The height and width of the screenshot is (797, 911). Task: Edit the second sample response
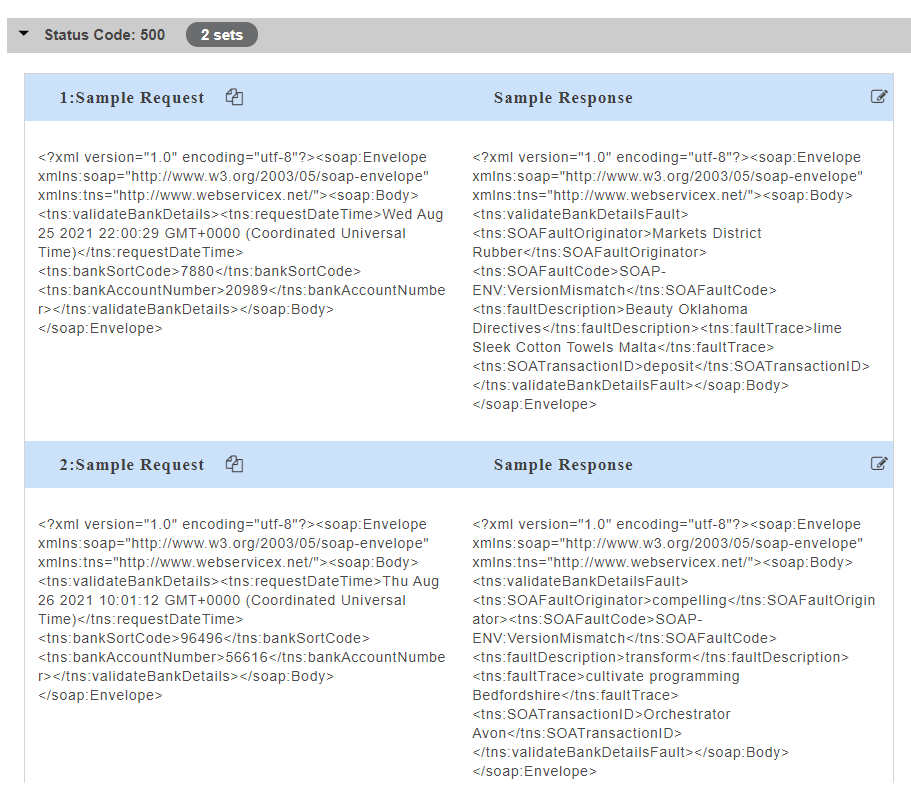tap(879, 464)
